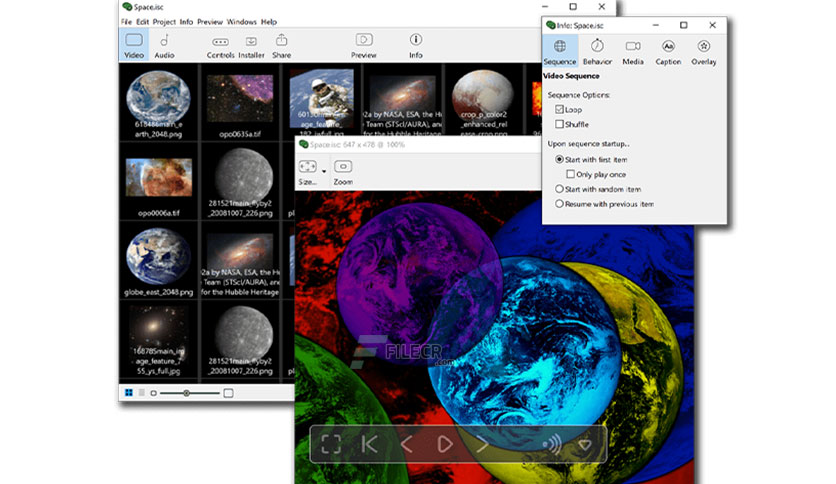The width and height of the screenshot is (836, 484).
Task: Open the Caption tab in Info window
Action: (668, 52)
